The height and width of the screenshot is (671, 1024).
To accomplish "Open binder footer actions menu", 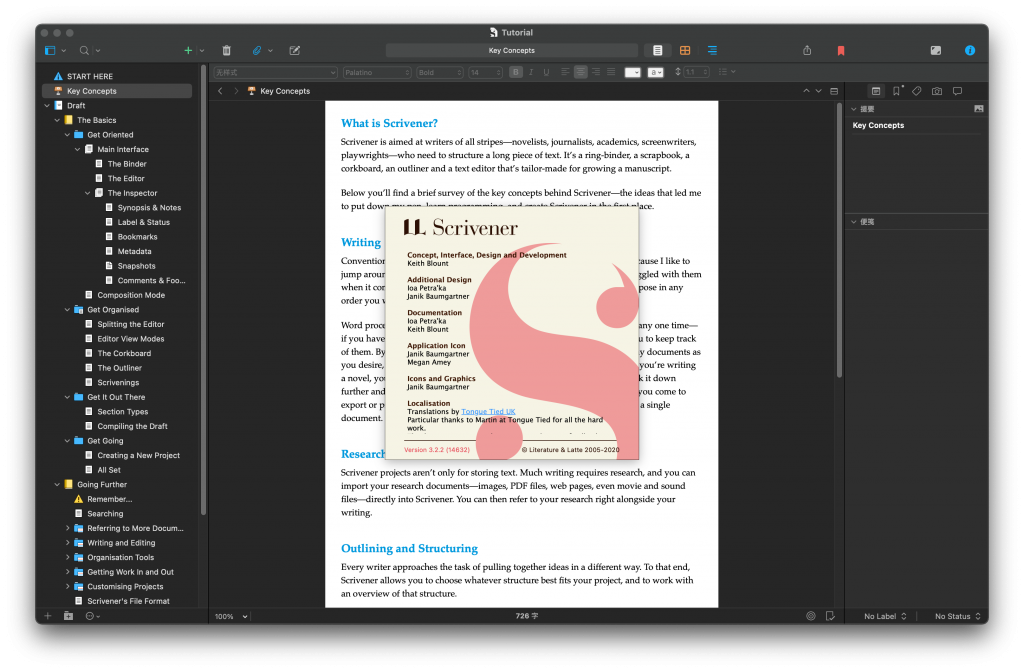I will pyautogui.click(x=92, y=616).
